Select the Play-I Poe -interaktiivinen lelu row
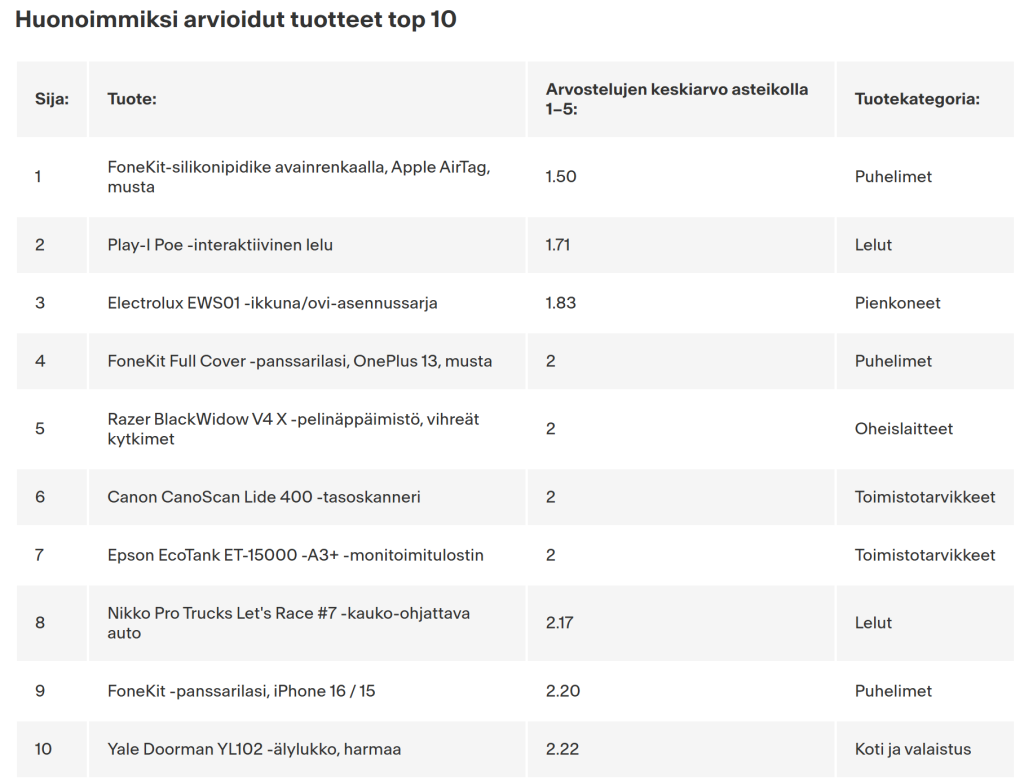Screen dimensions: 1024x784 (x=220, y=245)
